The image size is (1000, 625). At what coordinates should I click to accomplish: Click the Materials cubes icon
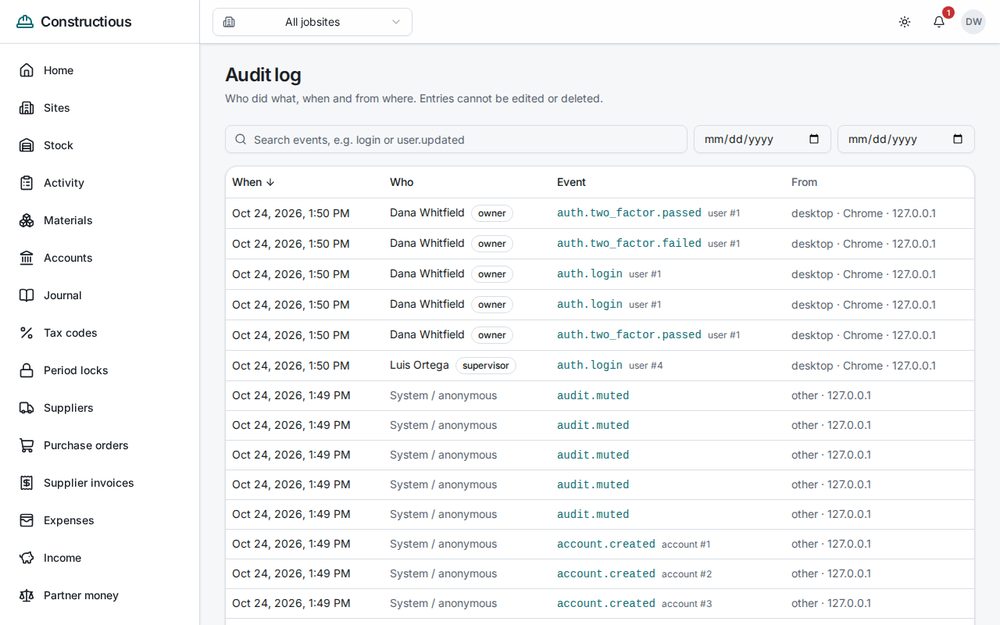26,220
